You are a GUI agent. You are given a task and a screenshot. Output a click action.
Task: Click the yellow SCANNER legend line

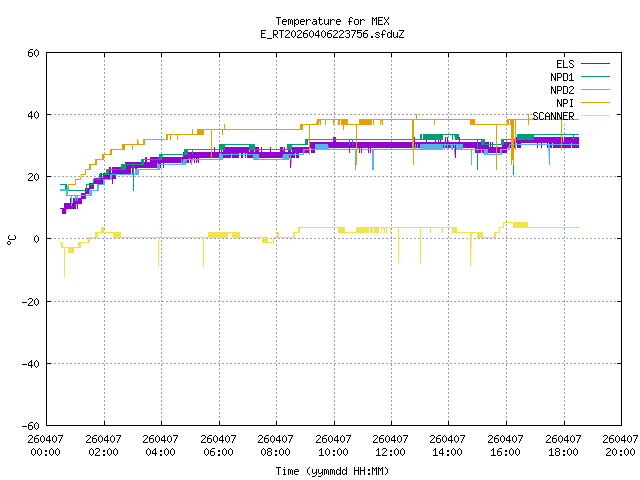(x=595, y=116)
